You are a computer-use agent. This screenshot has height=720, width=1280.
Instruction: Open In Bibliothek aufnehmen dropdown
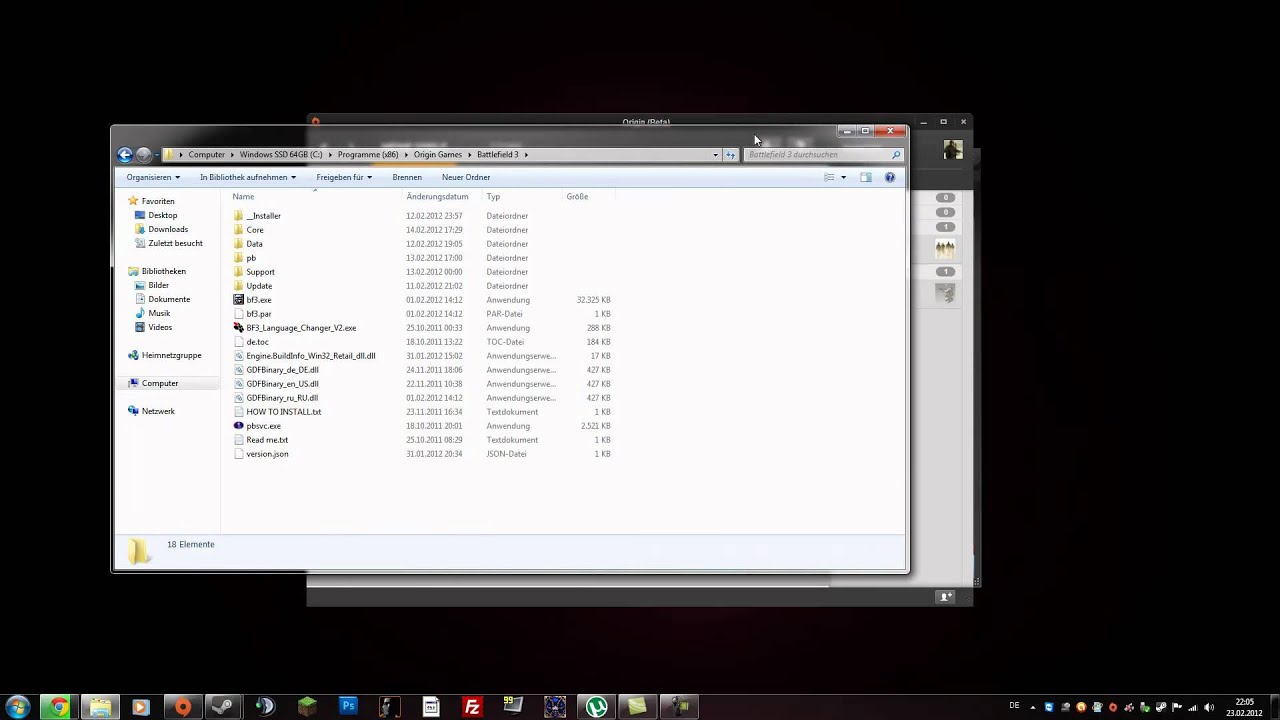pos(247,177)
